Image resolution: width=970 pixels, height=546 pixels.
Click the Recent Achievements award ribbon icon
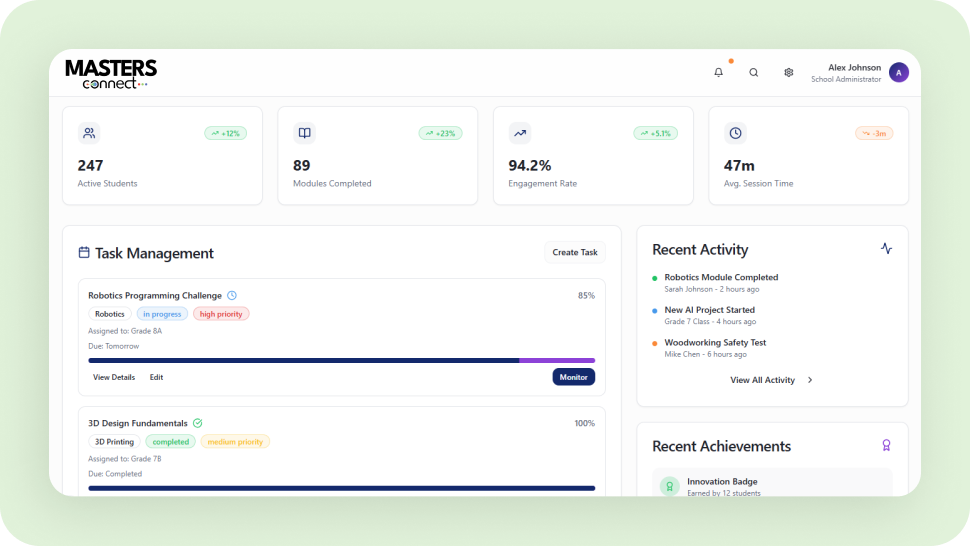[x=886, y=446]
